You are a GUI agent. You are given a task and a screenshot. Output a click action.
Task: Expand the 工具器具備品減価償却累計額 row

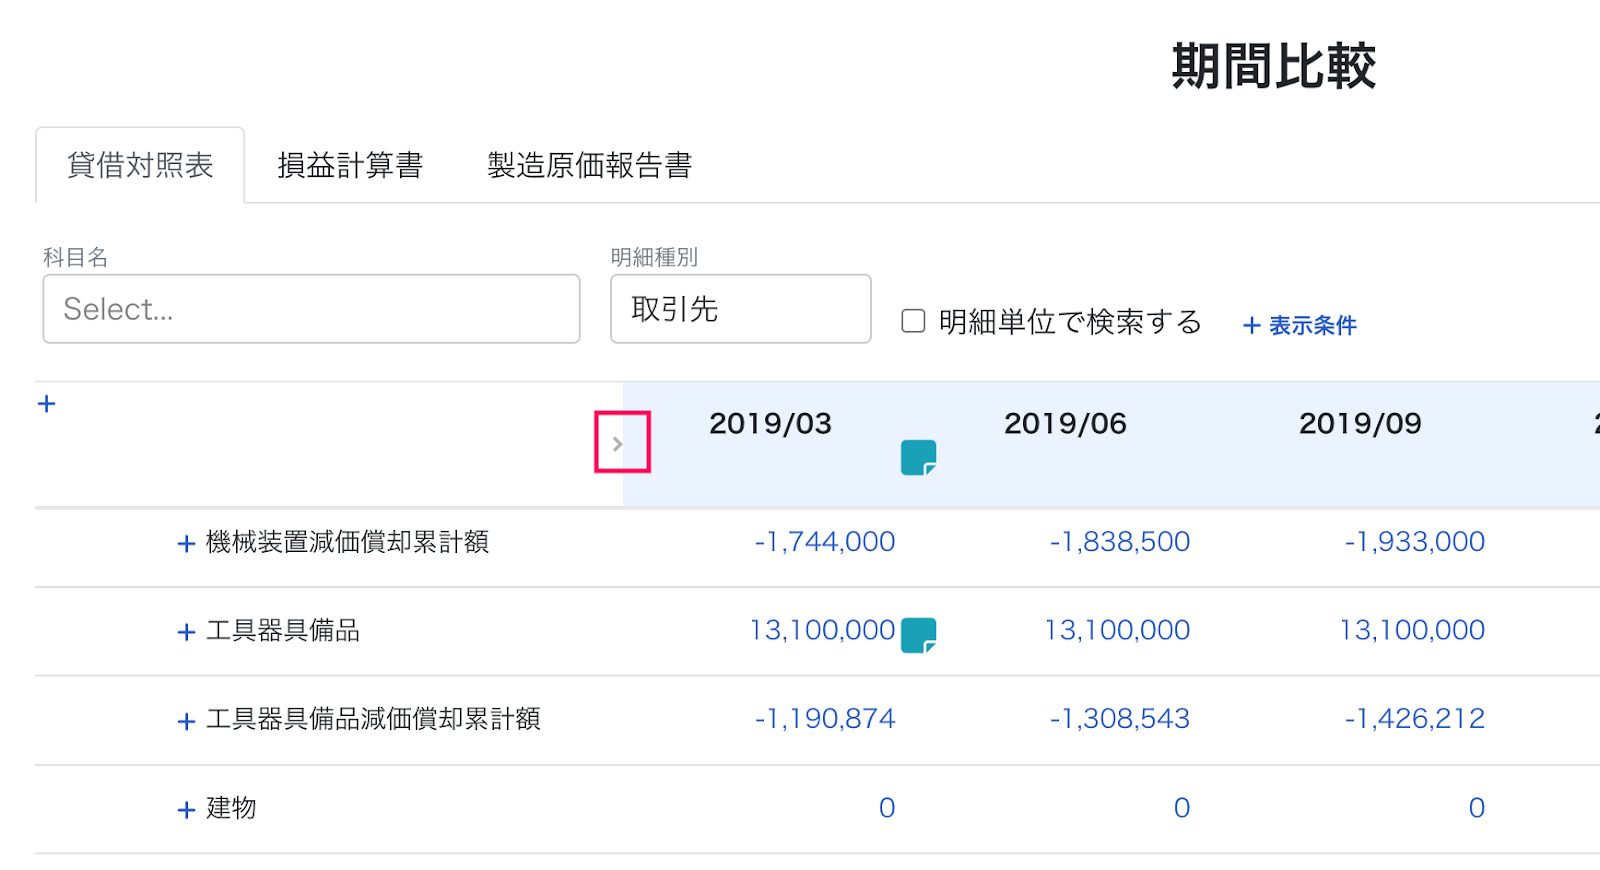186,721
